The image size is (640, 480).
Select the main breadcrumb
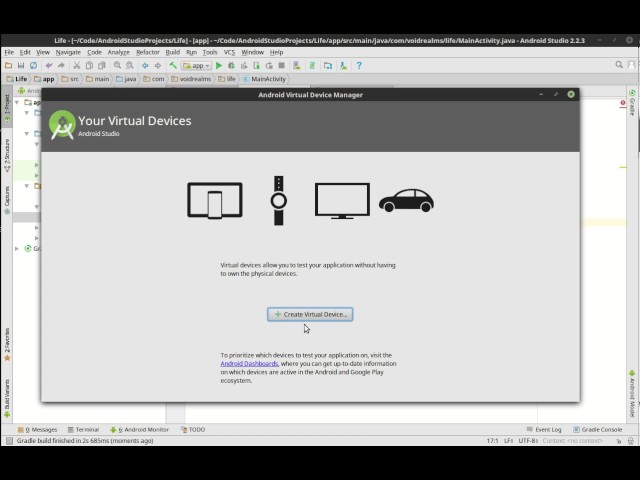point(98,79)
